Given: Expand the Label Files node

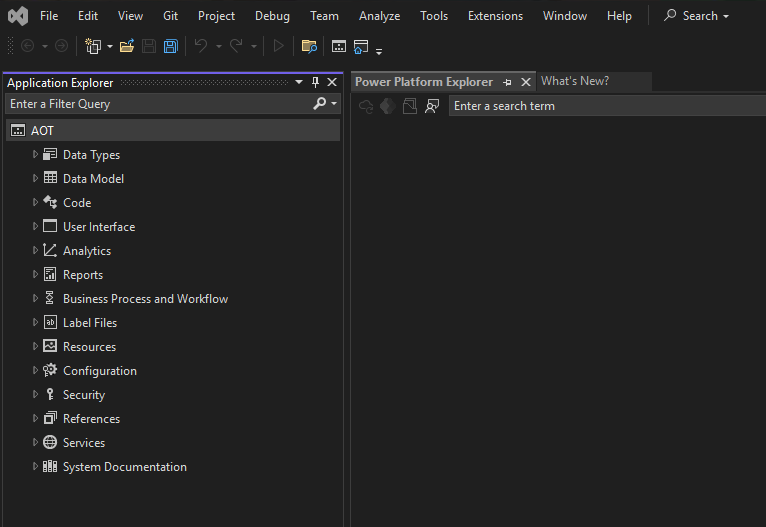Looking at the screenshot, I should [35, 322].
